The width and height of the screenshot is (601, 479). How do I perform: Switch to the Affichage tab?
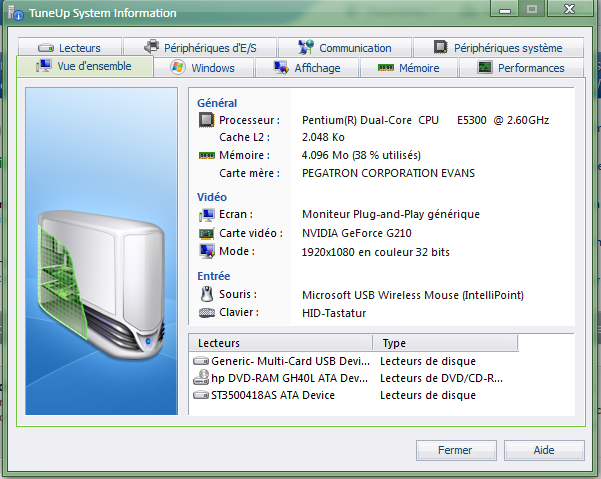[x=307, y=68]
